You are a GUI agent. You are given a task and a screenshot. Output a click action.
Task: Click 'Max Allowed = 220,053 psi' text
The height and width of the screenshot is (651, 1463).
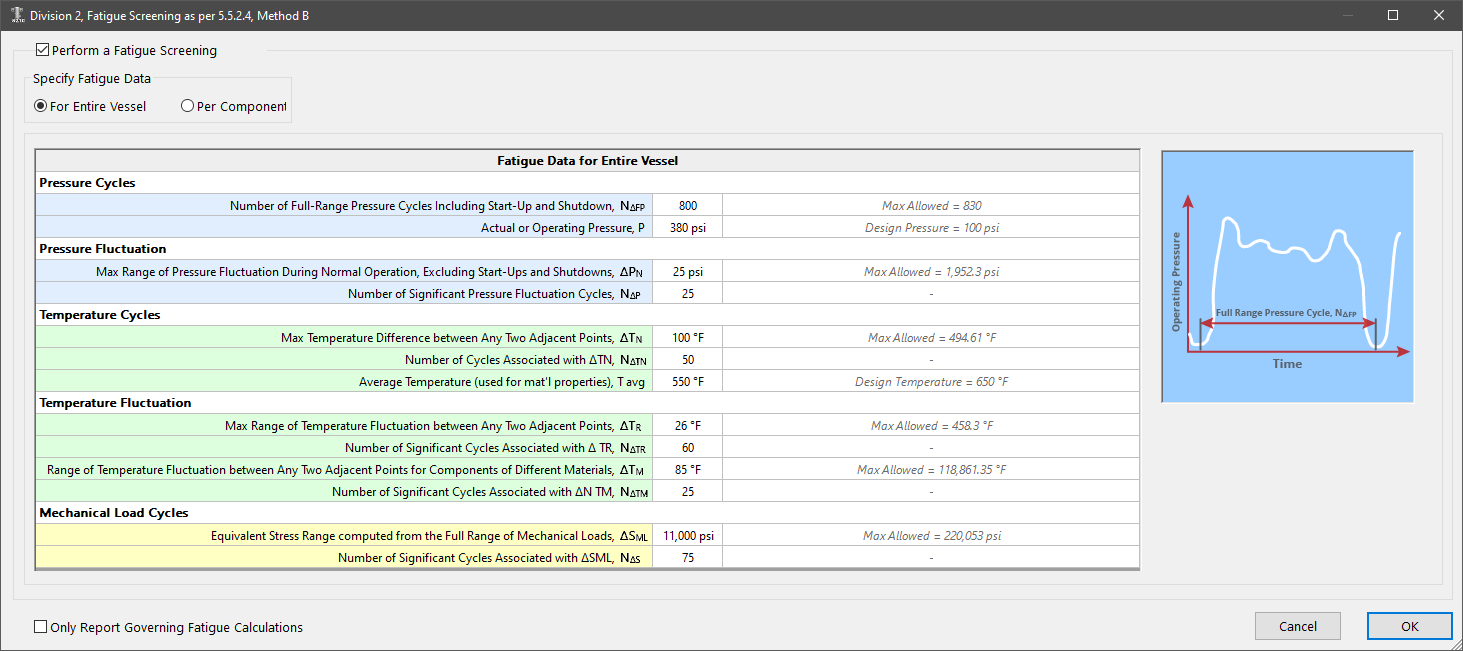point(931,535)
